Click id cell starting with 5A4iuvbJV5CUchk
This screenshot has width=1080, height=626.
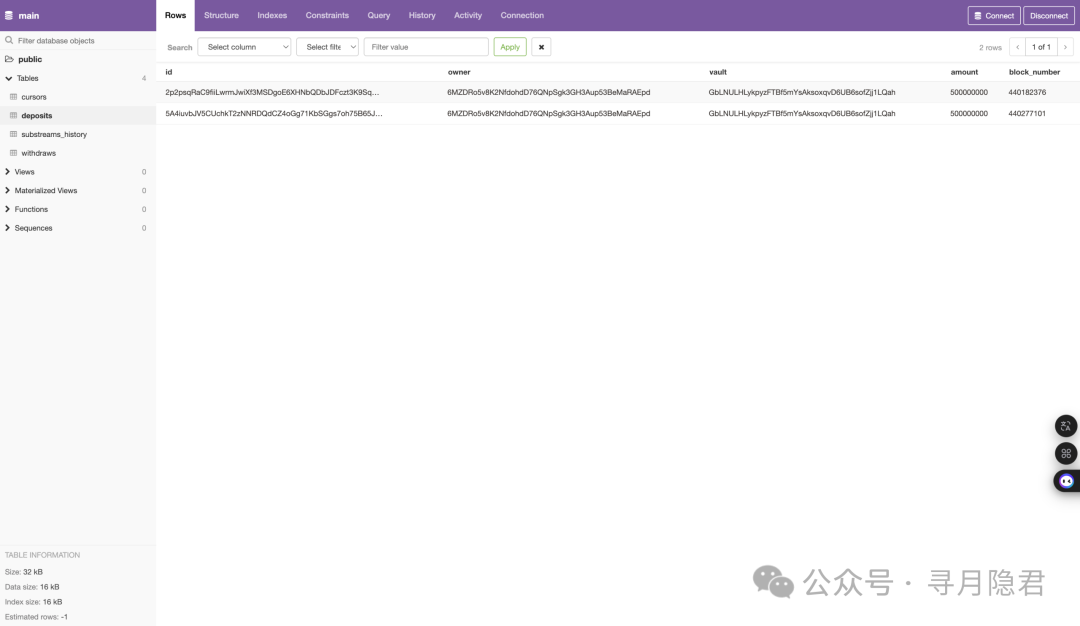click(x=273, y=114)
